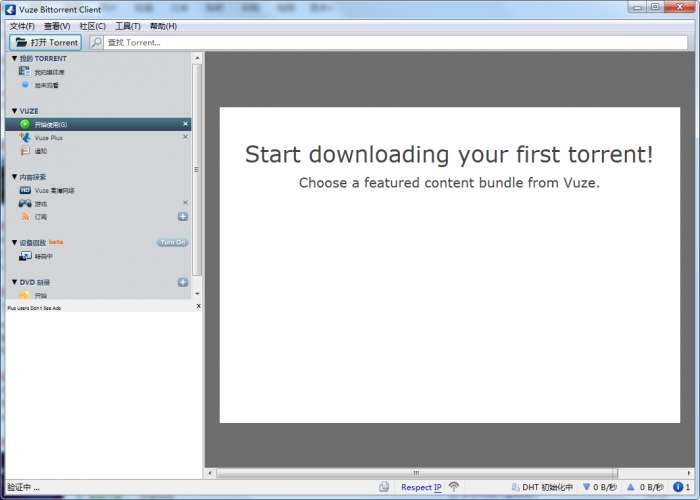The image size is (700, 500).
Task: Click the Open Torrent toolbar button
Action: point(46,42)
